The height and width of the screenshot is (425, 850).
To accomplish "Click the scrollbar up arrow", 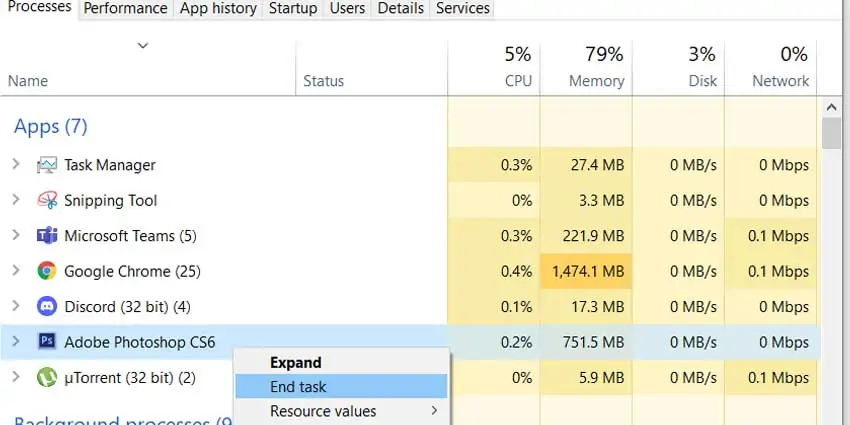I will tap(832, 108).
